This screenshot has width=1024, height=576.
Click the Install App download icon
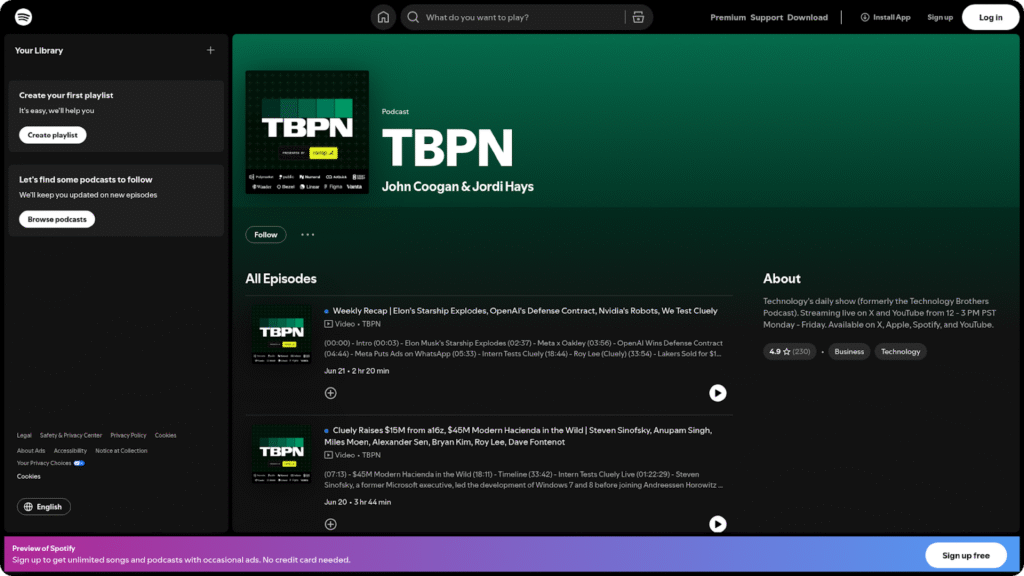point(865,17)
